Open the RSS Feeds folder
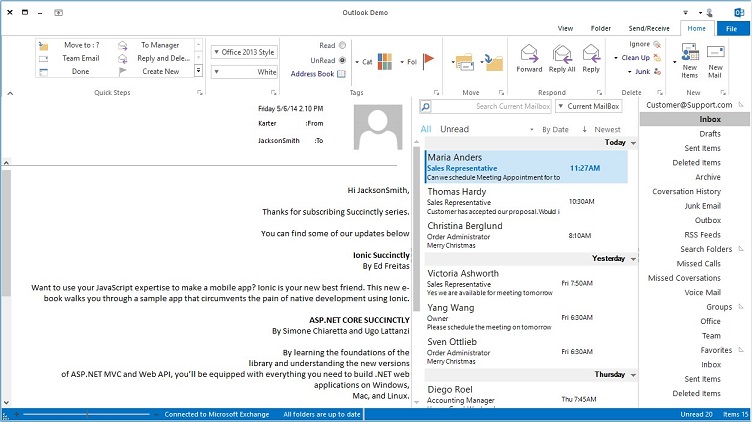Screen dimensions: 752x422 point(702,234)
